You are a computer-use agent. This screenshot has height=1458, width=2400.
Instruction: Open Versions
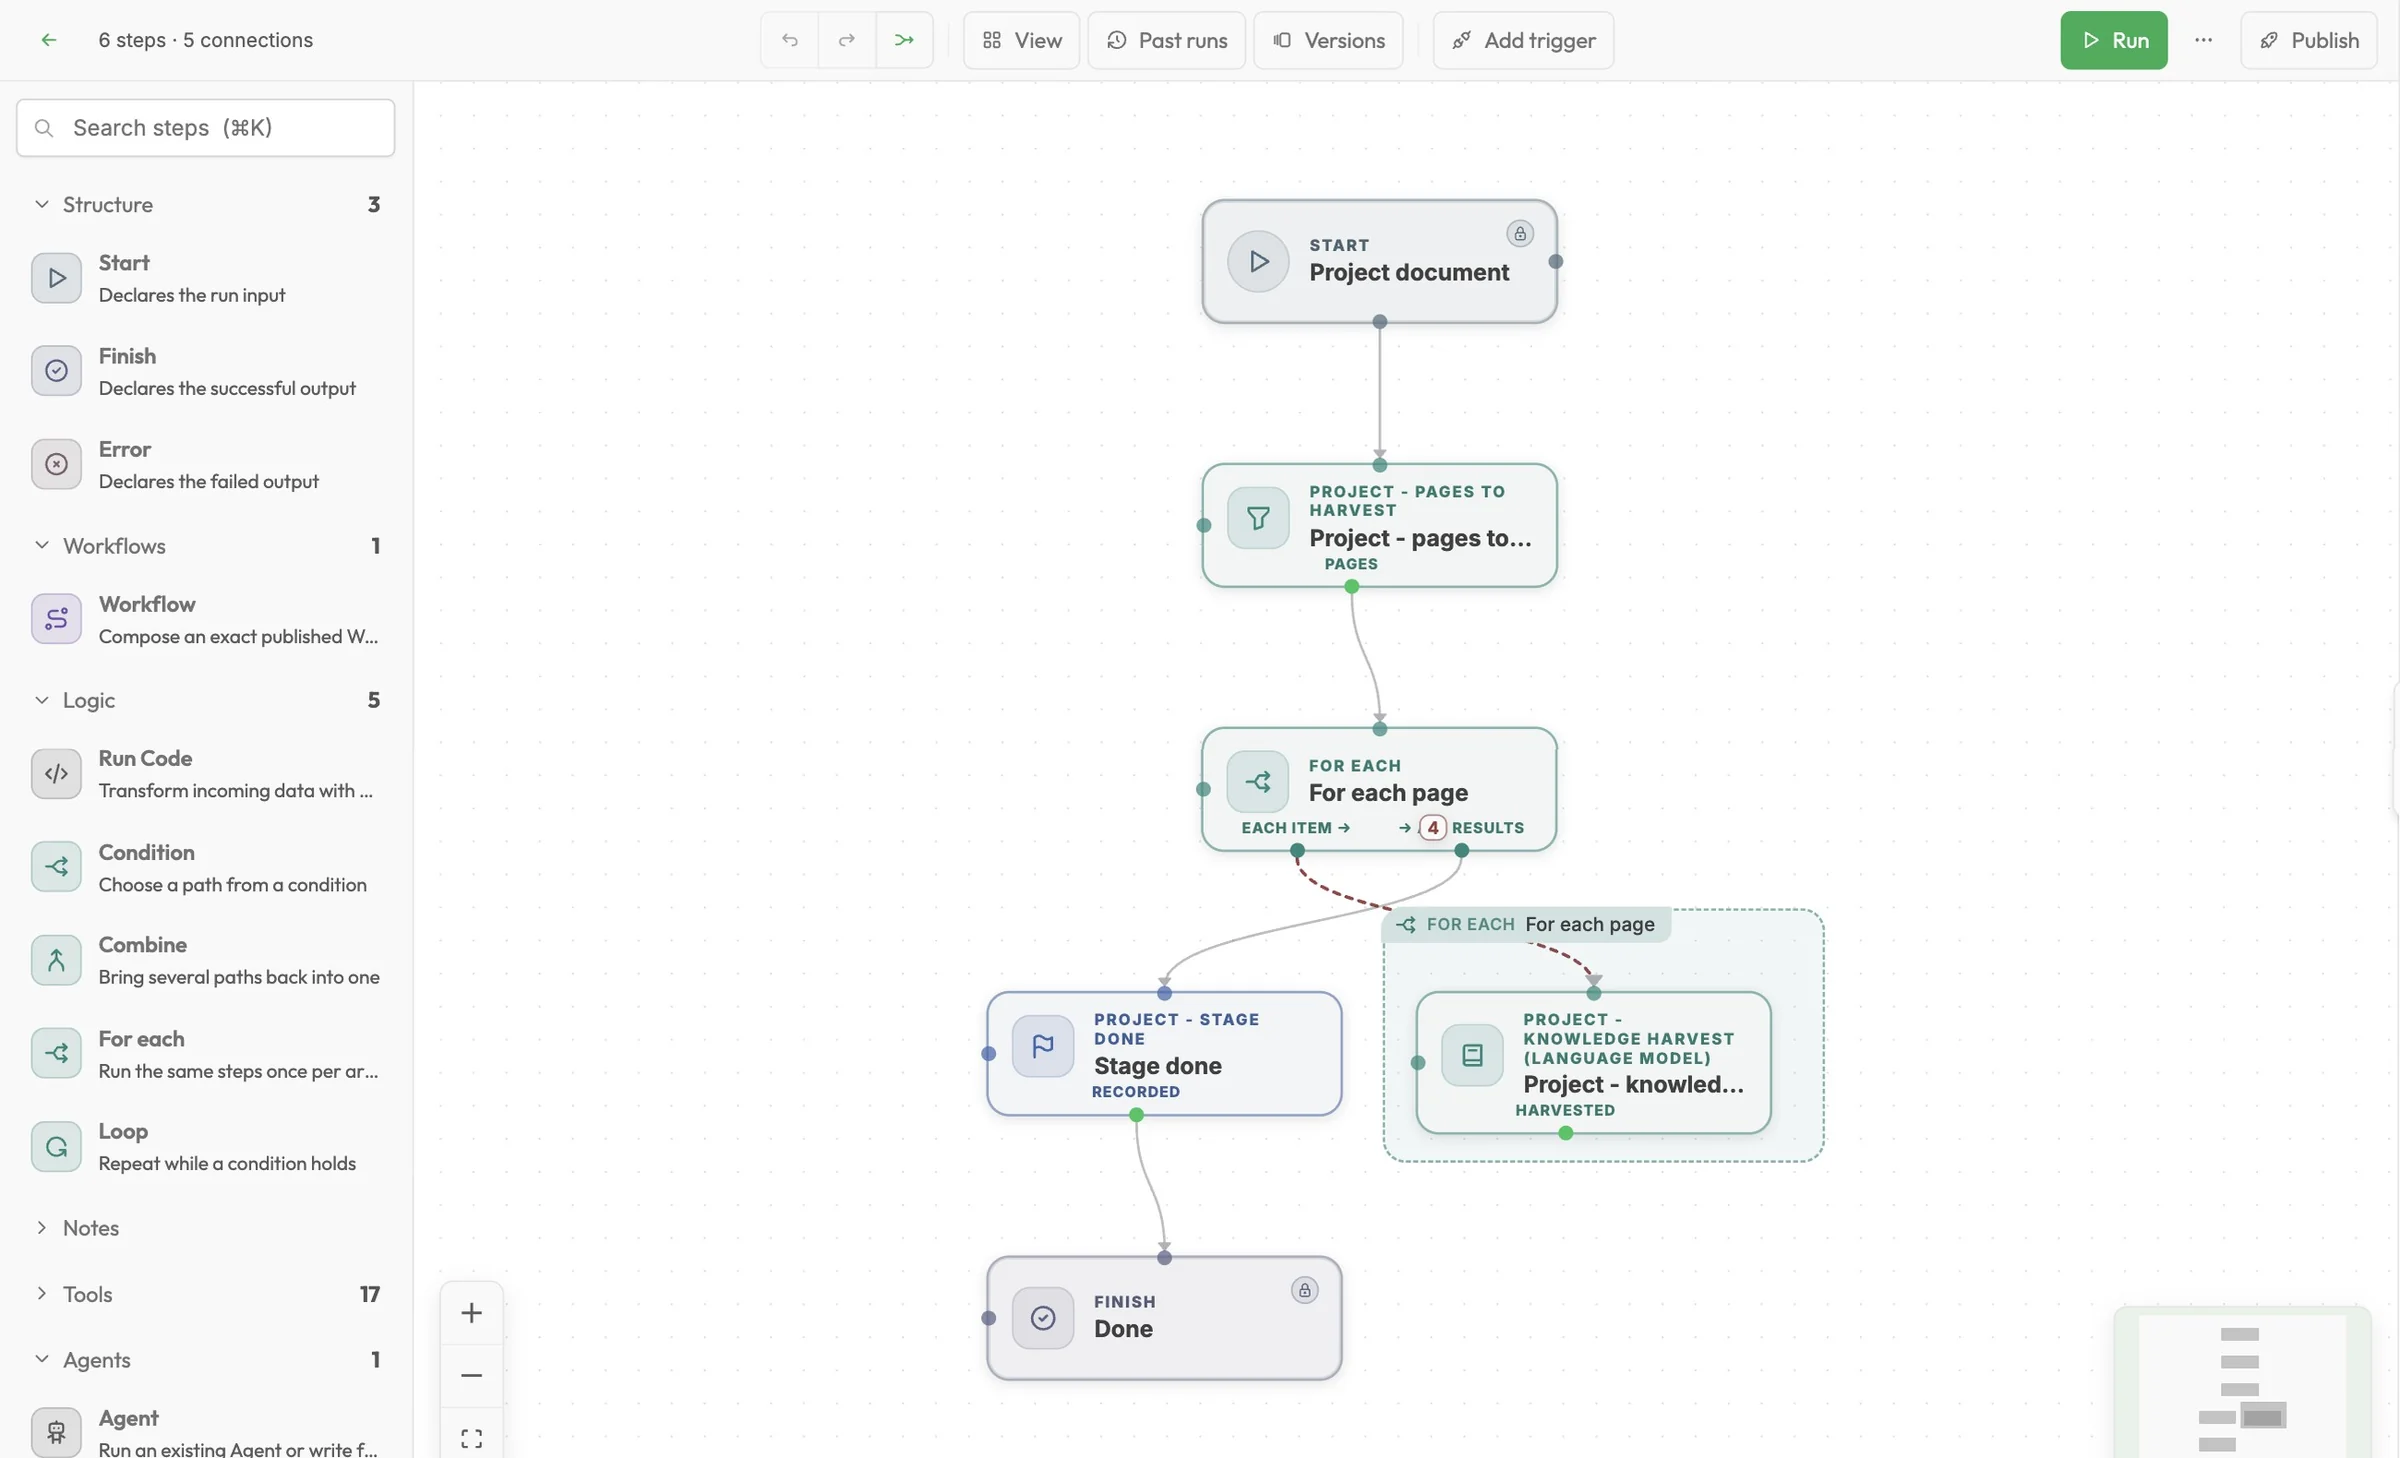(x=1328, y=40)
